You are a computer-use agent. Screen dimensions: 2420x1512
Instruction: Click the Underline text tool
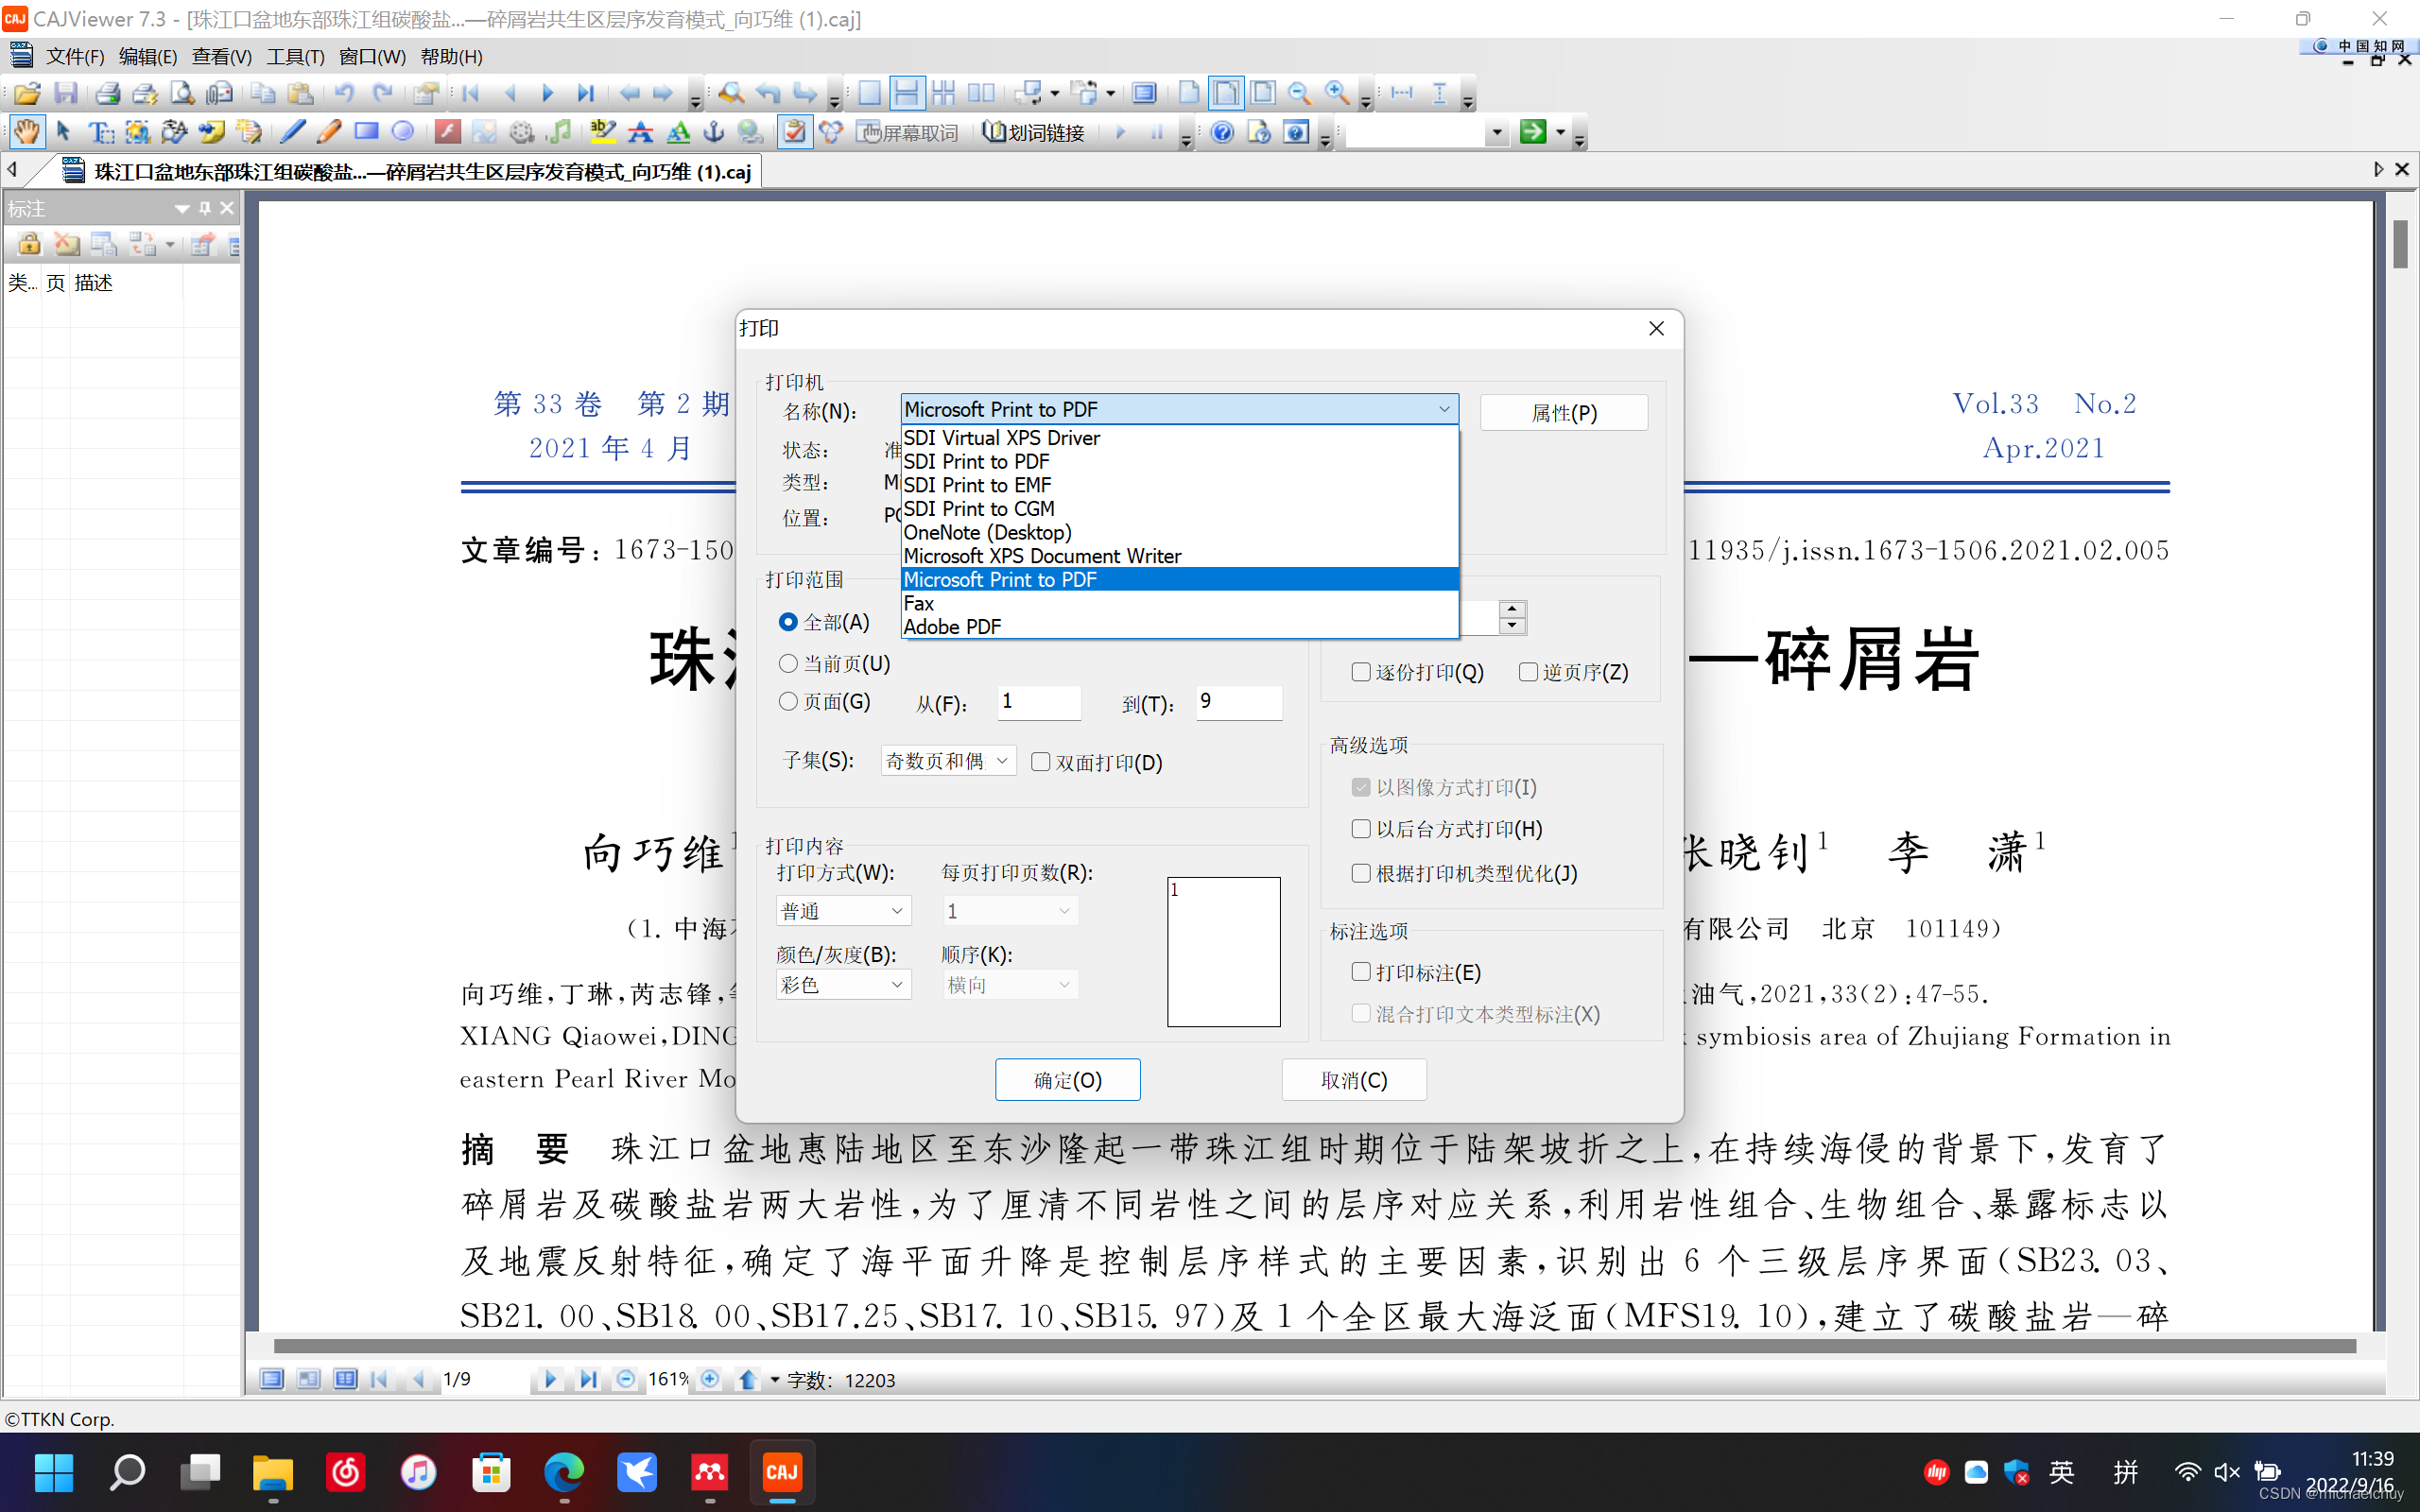point(678,132)
